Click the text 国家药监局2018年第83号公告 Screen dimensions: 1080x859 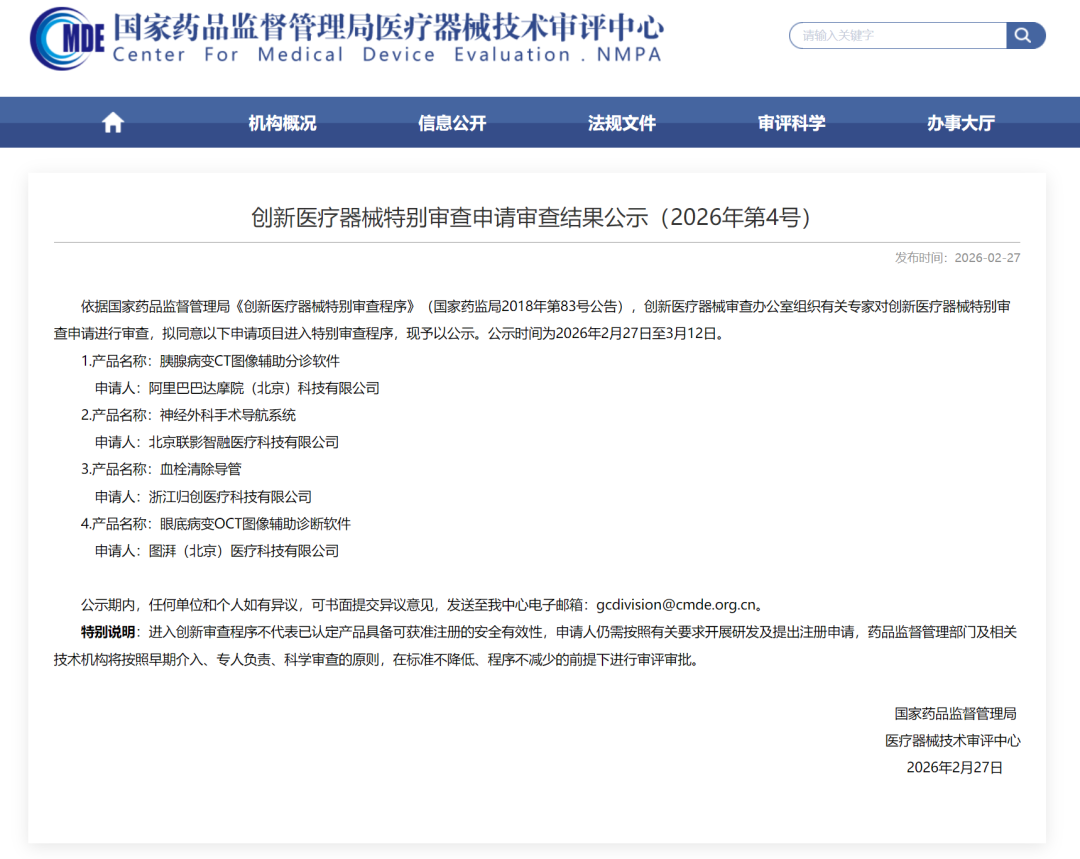tap(525, 307)
